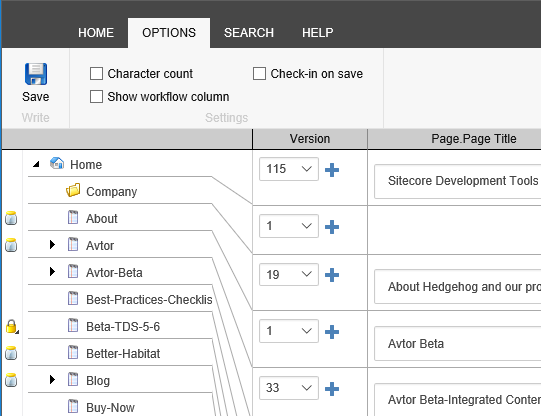Viewport: 541px width, 416px height.
Task: Switch to the HOME ribbon tab
Action: 96,33
